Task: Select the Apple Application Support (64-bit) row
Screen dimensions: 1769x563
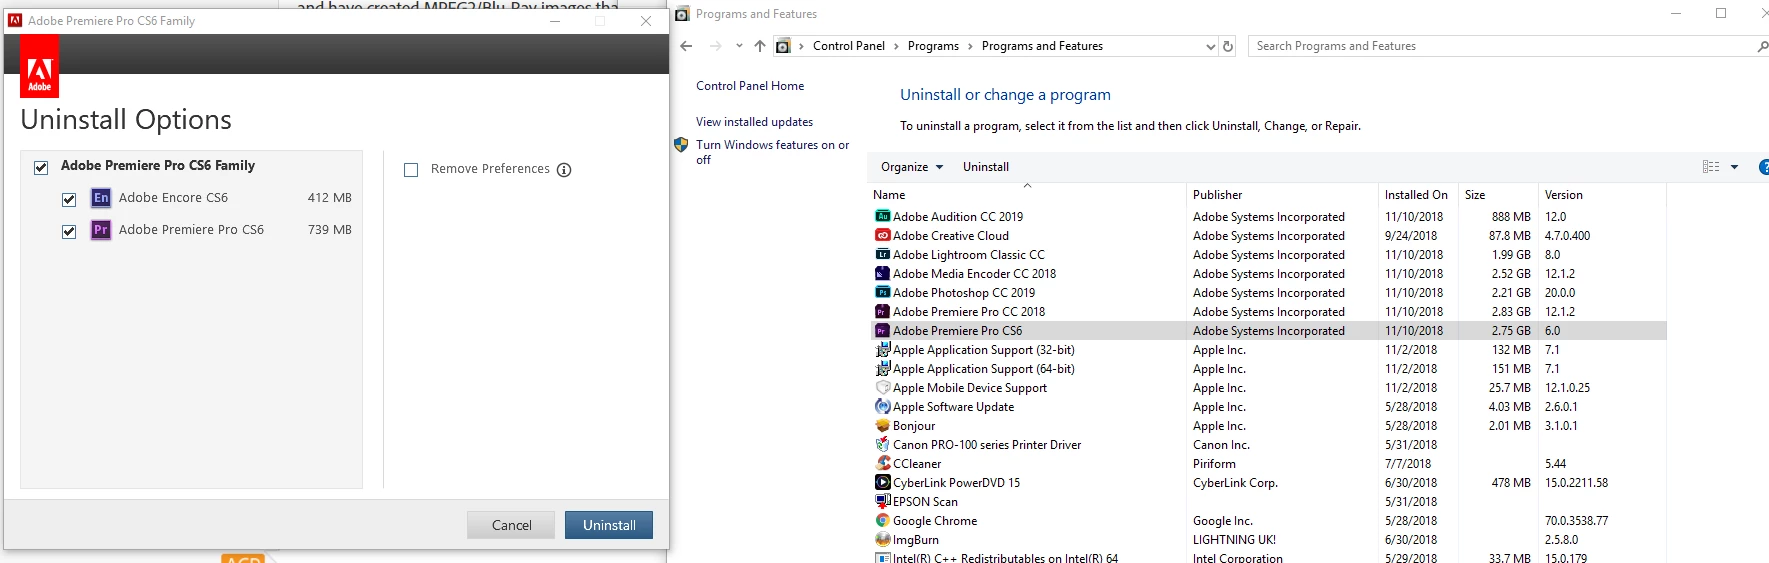Action: tap(1267, 368)
